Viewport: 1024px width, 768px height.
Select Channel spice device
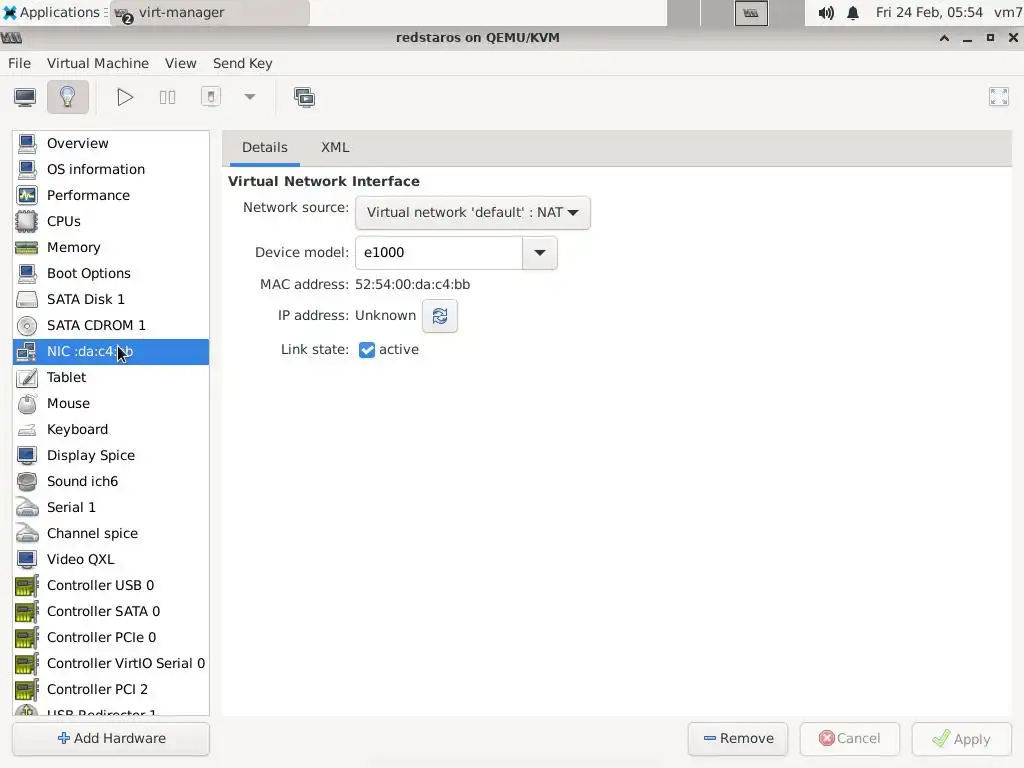coord(111,533)
